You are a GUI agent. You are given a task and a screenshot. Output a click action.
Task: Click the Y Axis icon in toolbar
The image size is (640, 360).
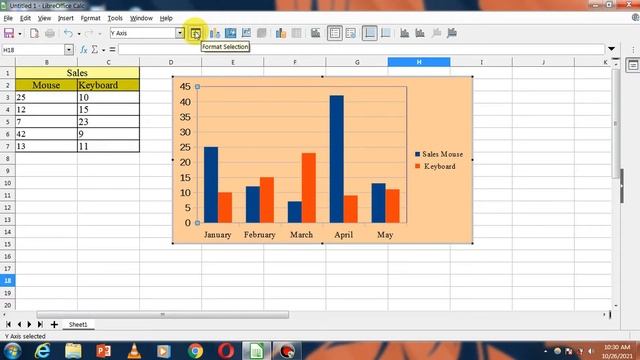pyautogui.click(x=420, y=33)
